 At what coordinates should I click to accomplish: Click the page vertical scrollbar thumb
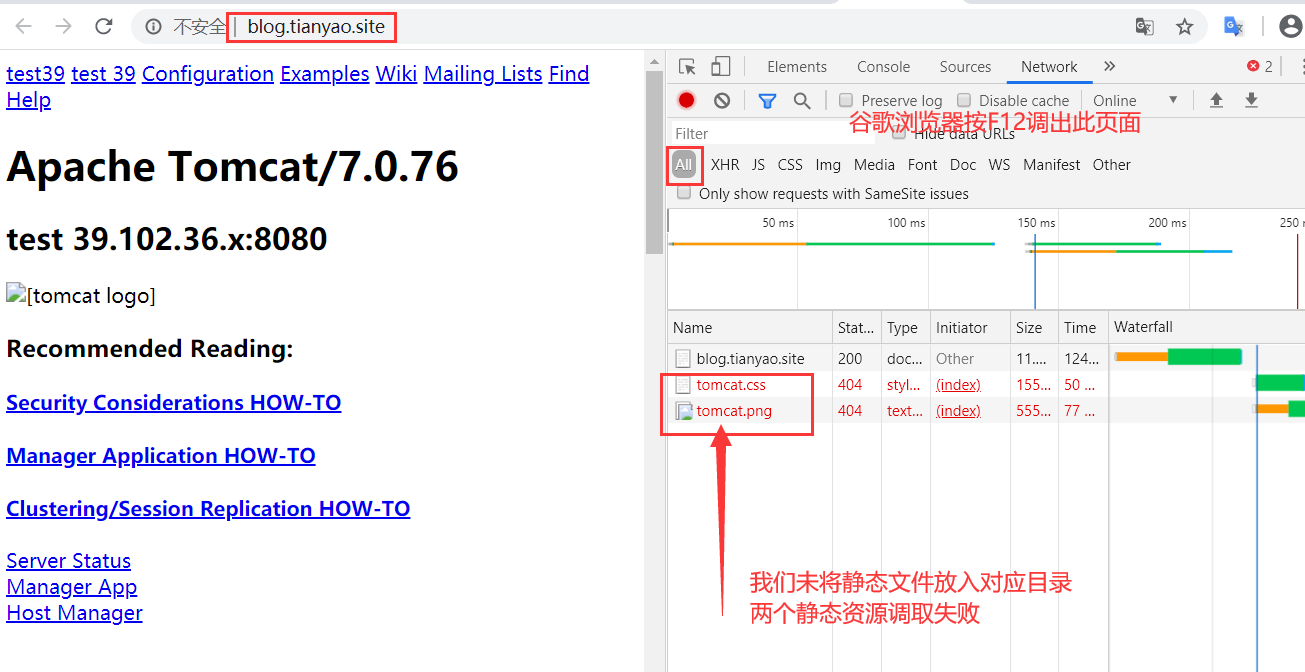[x=654, y=161]
